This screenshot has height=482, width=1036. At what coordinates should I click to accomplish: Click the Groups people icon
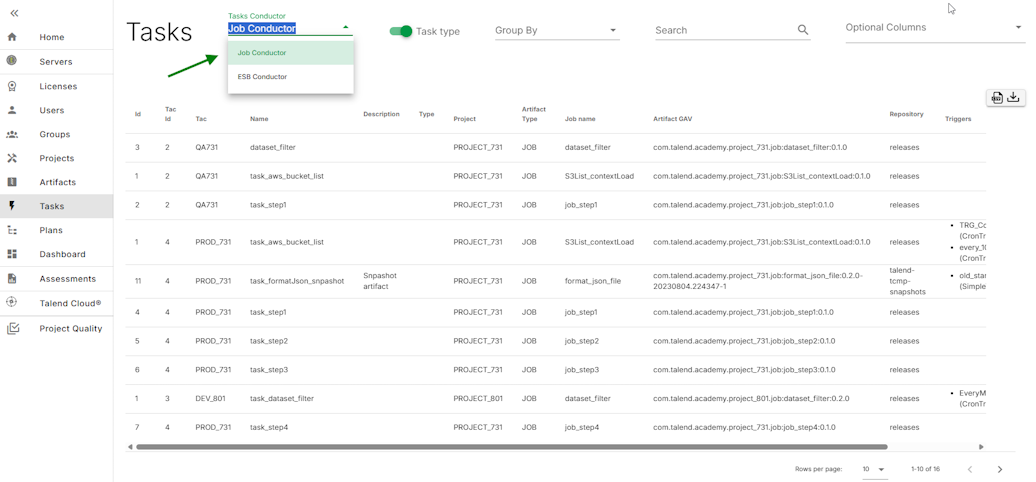click(x=12, y=134)
